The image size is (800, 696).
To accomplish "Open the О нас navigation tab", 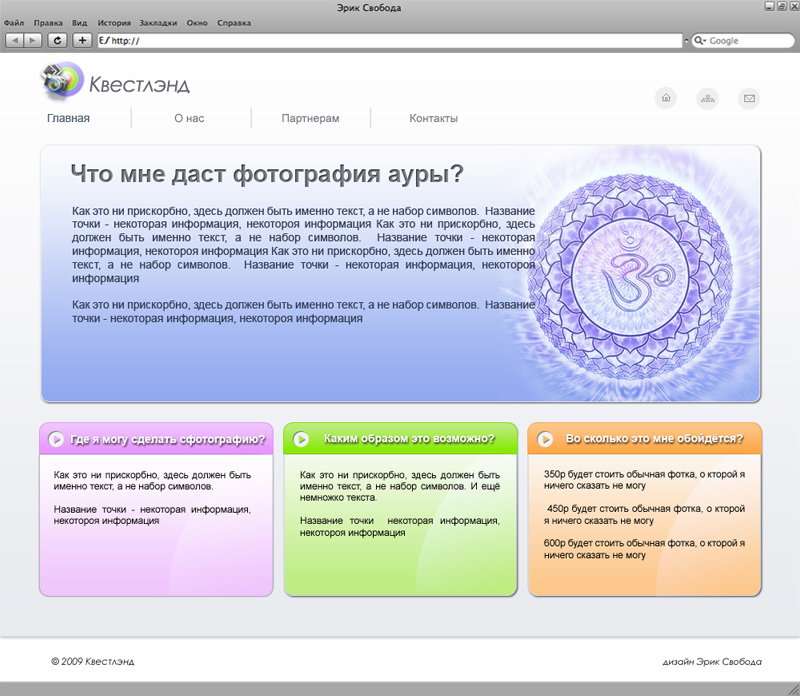I will [x=189, y=118].
